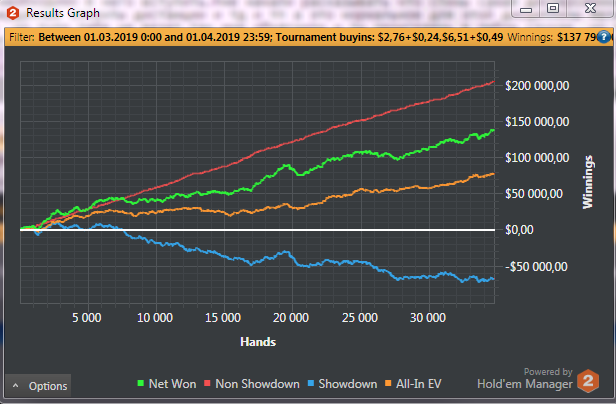The height and width of the screenshot is (404, 616).
Task: Click the 25 000 hands axis label
Action: pyautogui.click(x=359, y=318)
